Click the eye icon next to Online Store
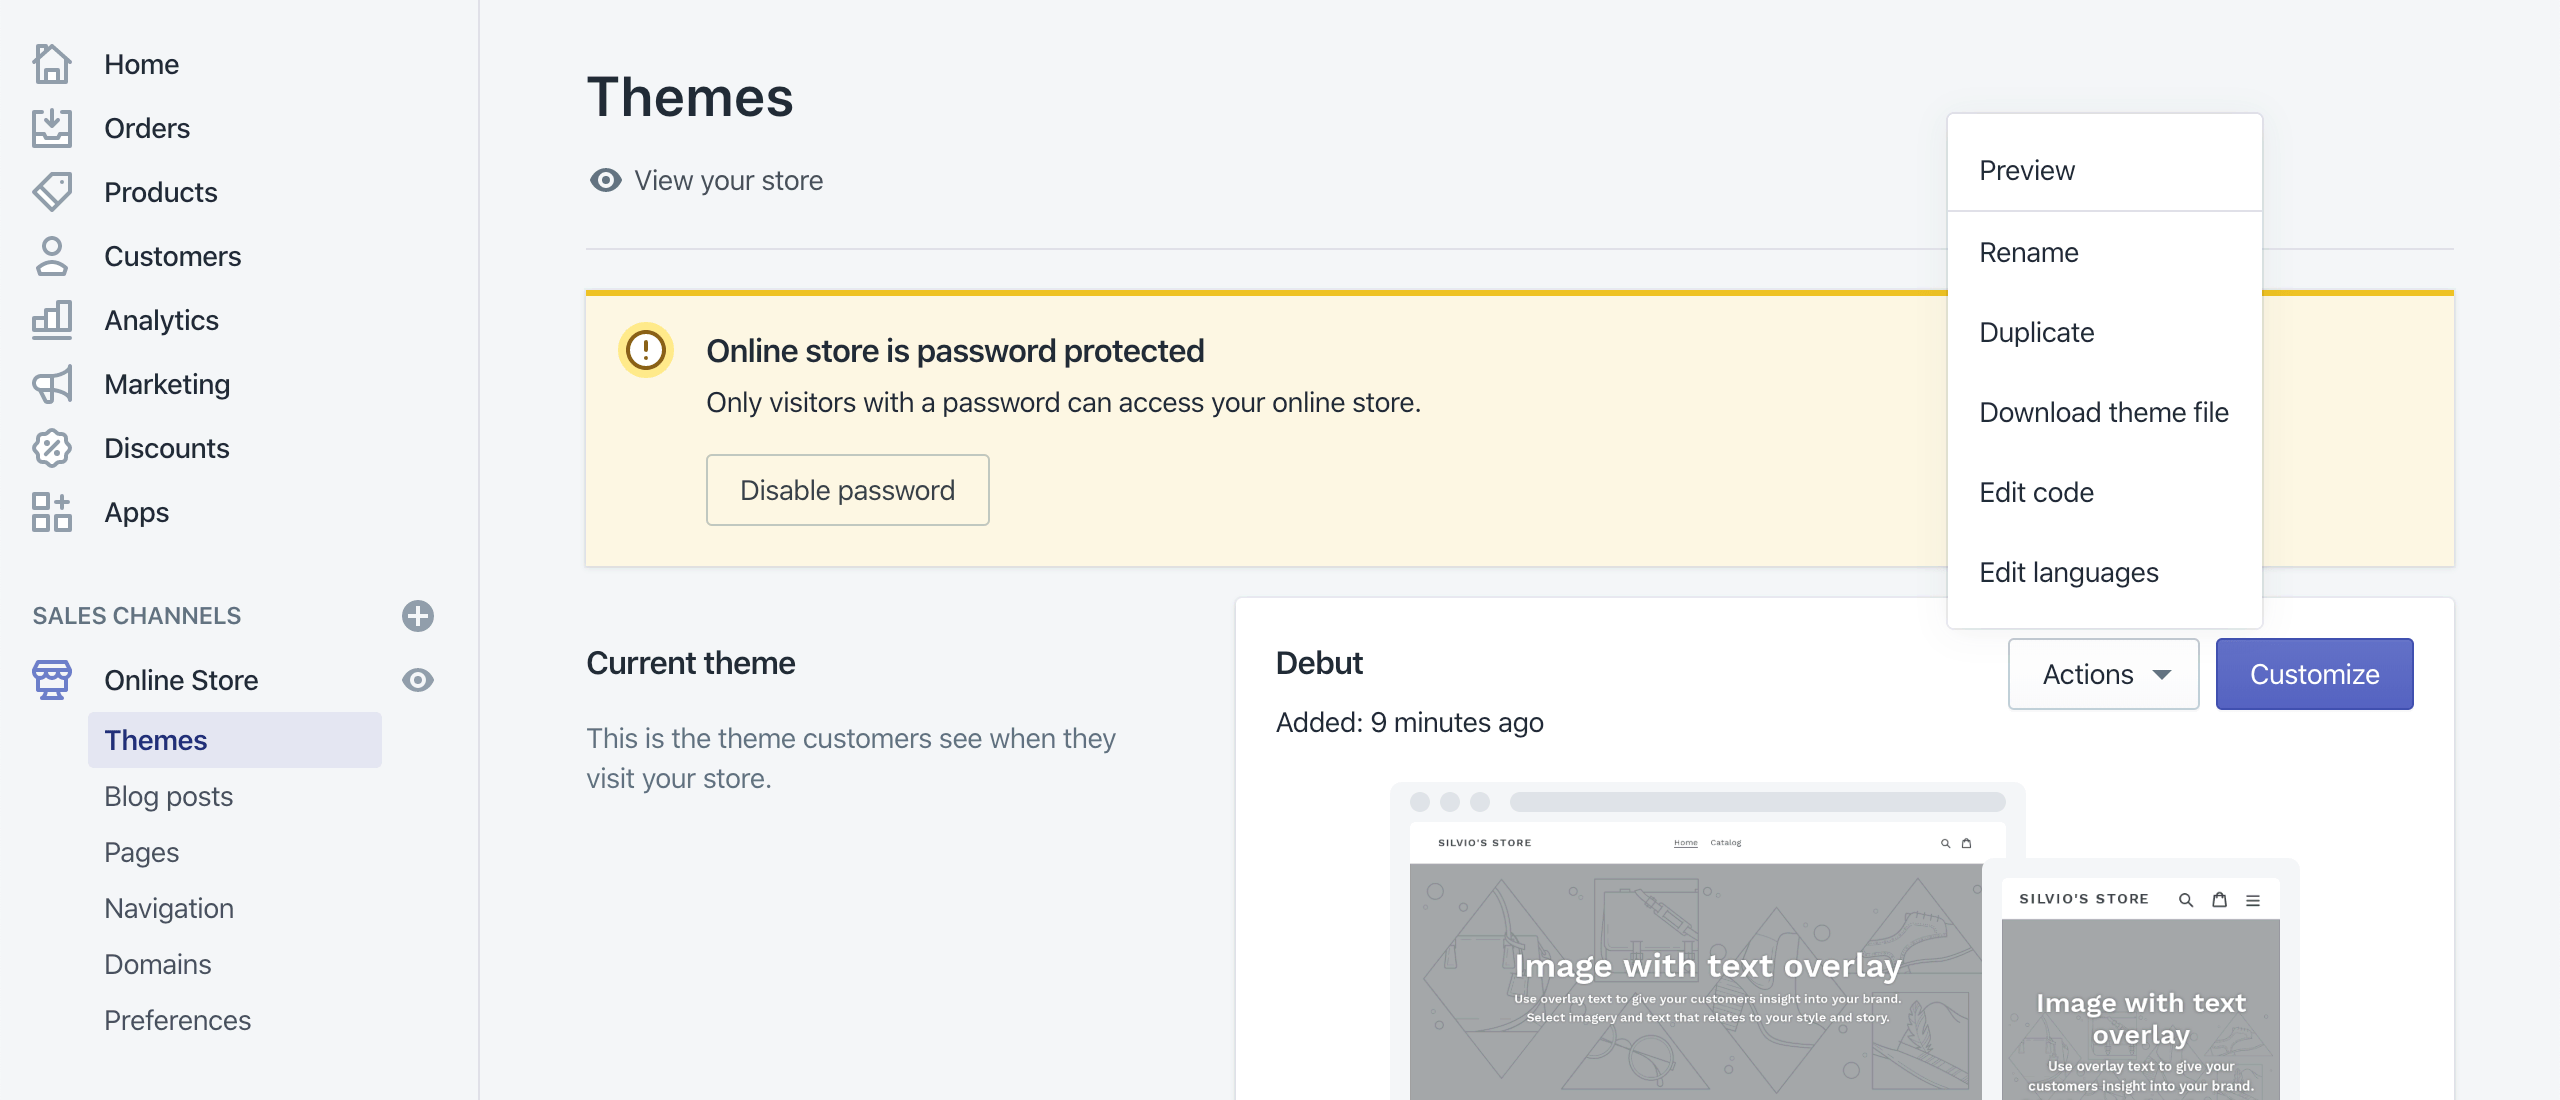Viewport: 2560px width, 1100px height. 418,679
